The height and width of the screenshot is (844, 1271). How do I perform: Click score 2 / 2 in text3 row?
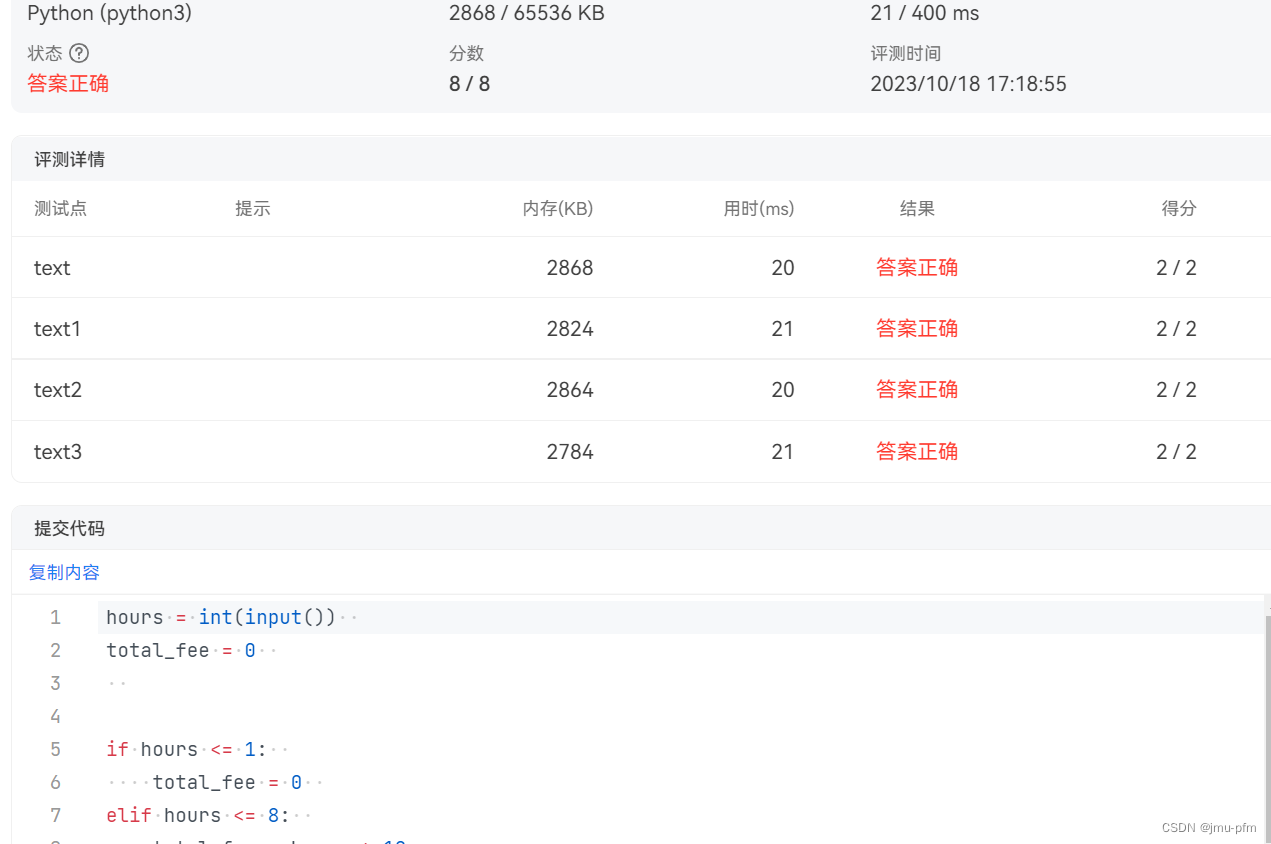(x=1177, y=452)
